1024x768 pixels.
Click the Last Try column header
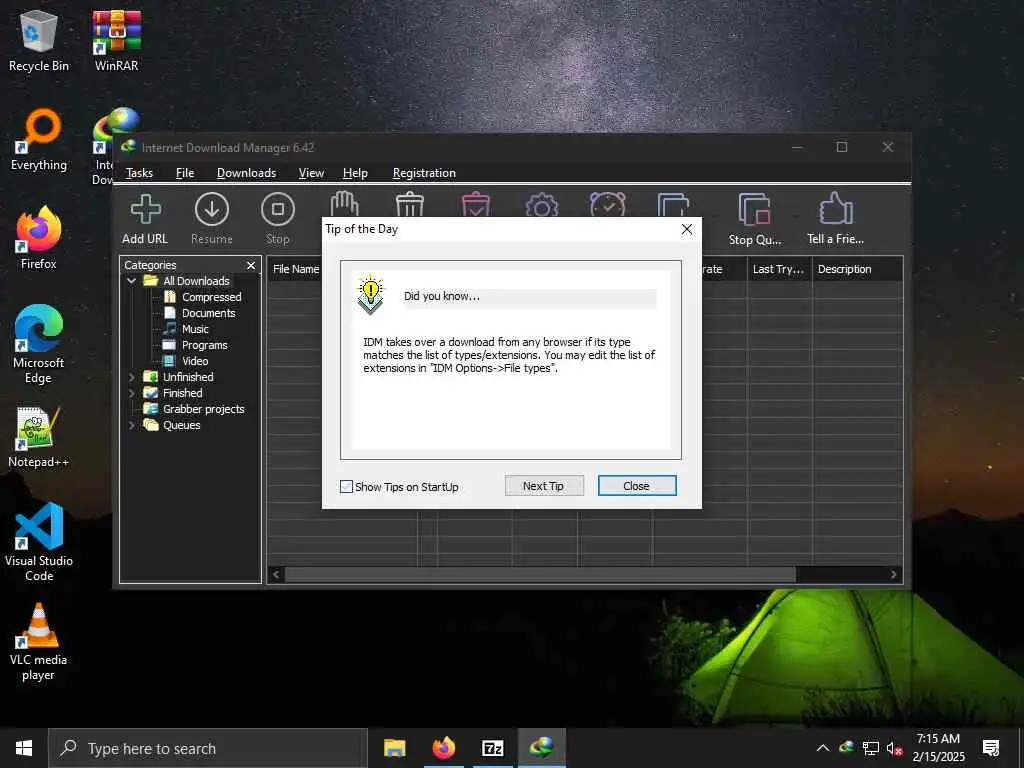pos(779,269)
